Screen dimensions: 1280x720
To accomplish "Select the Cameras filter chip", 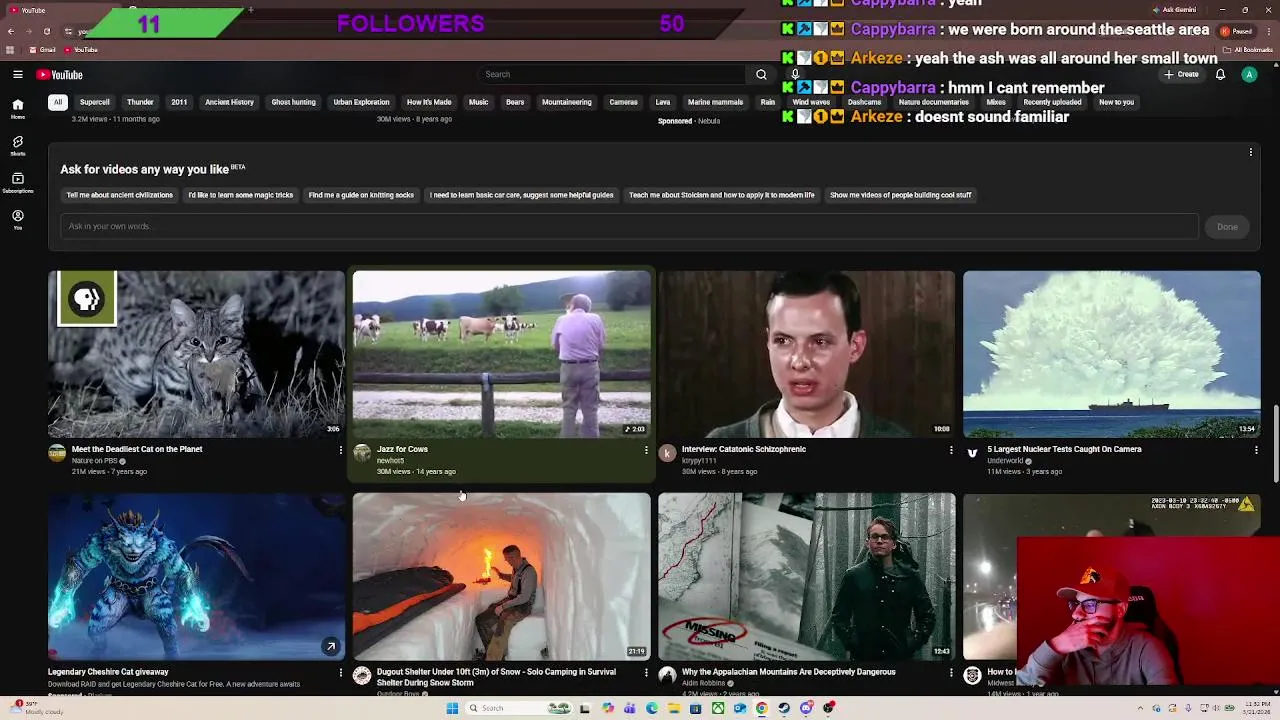I will (x=623, y=102).
